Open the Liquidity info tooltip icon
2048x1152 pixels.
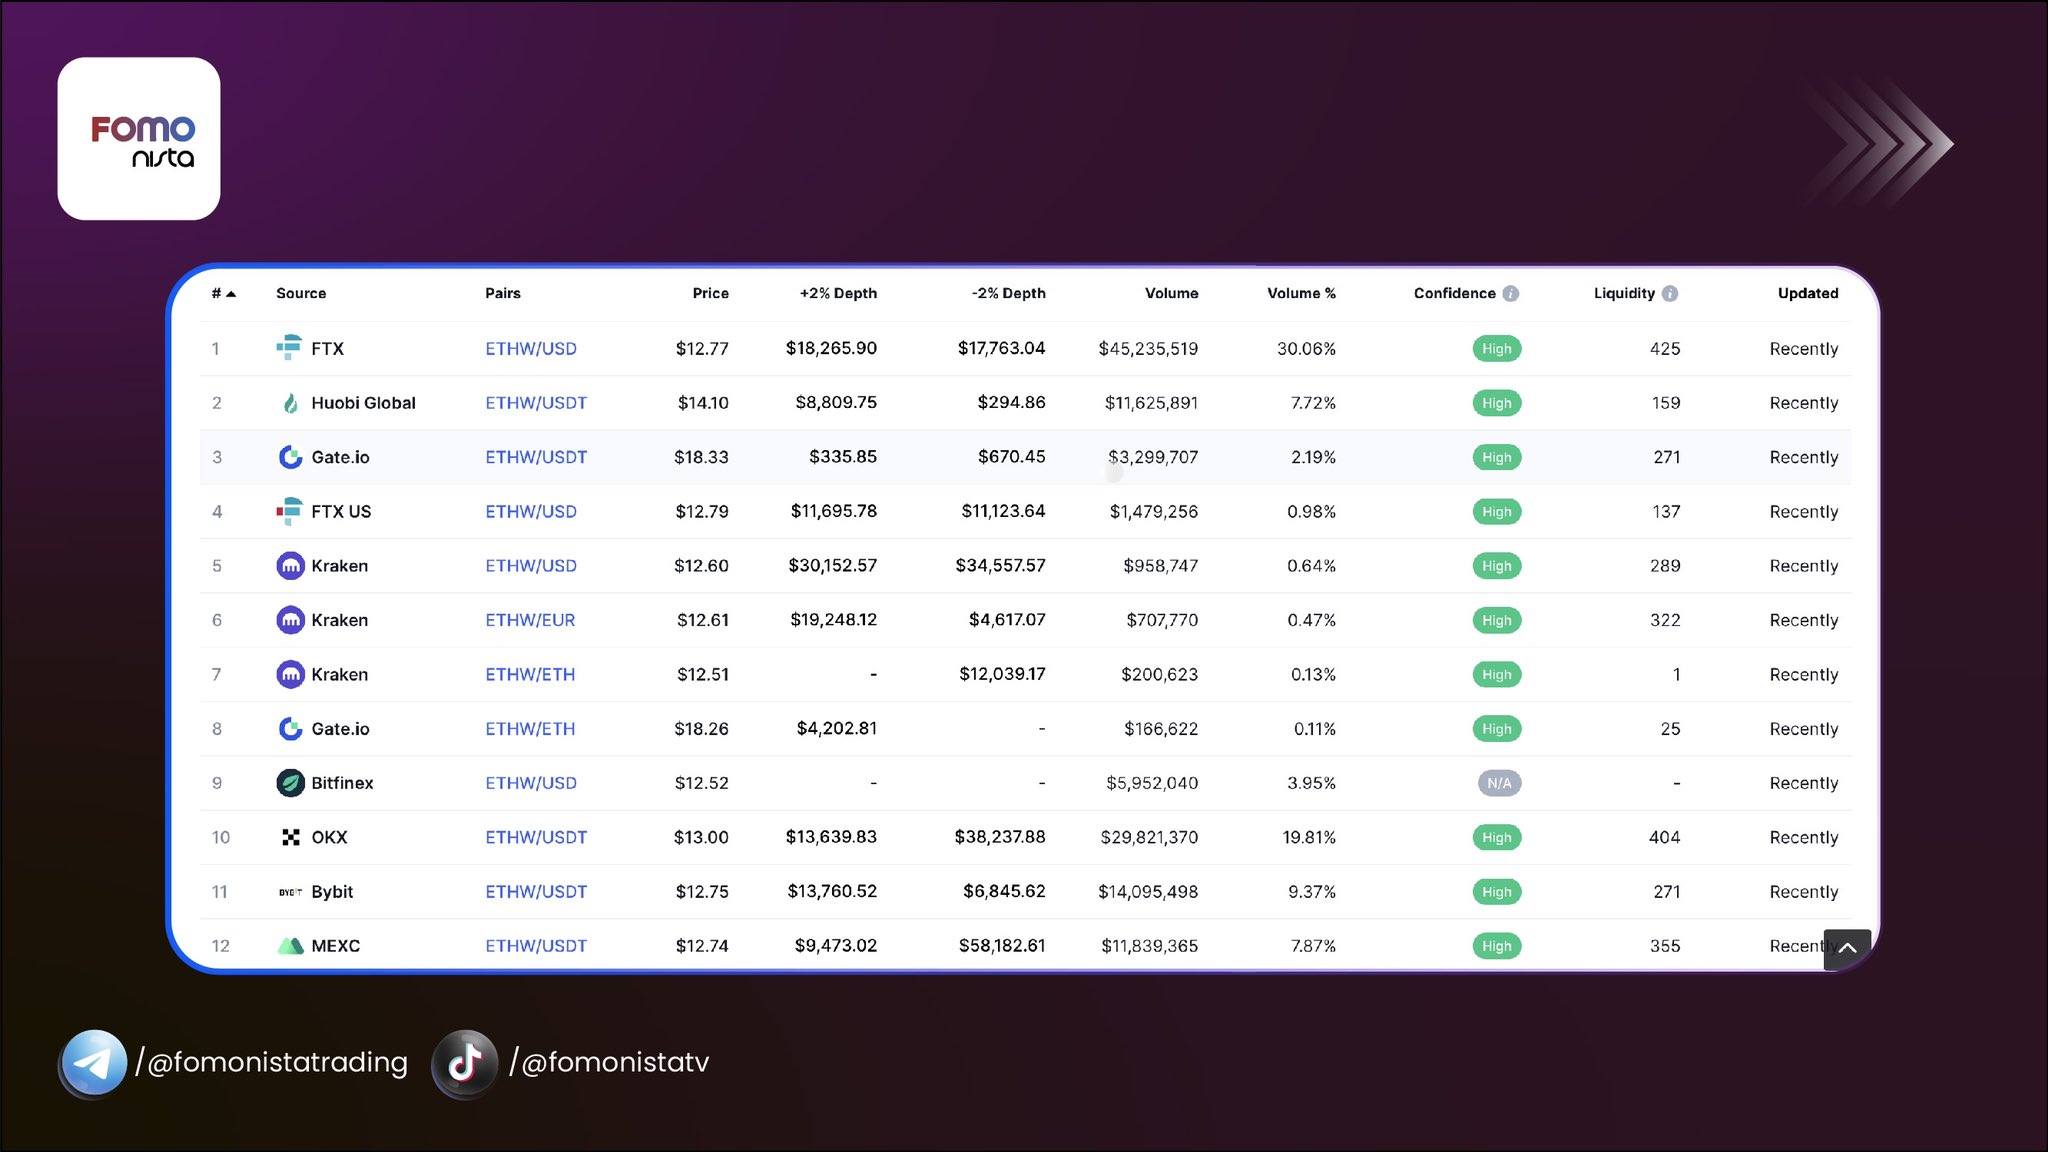point(1670,293)
